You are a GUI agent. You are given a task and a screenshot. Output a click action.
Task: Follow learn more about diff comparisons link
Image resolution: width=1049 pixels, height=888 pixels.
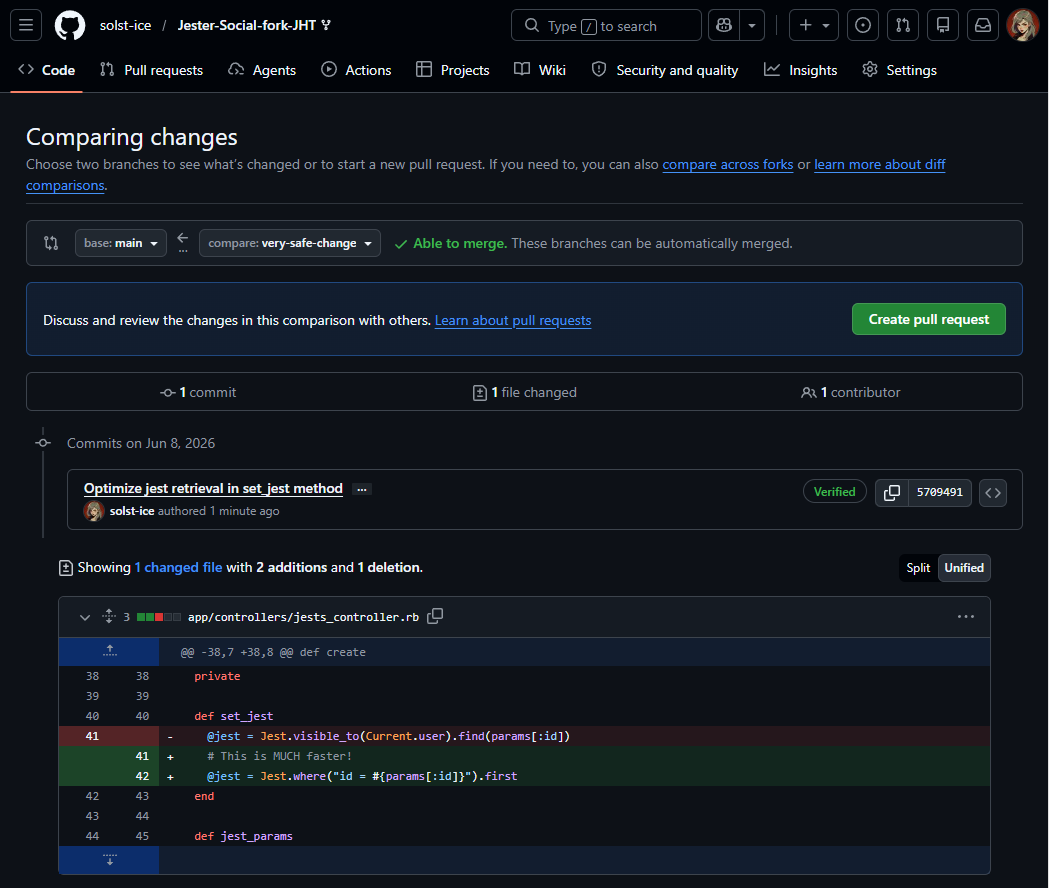(x=879, y=165)
